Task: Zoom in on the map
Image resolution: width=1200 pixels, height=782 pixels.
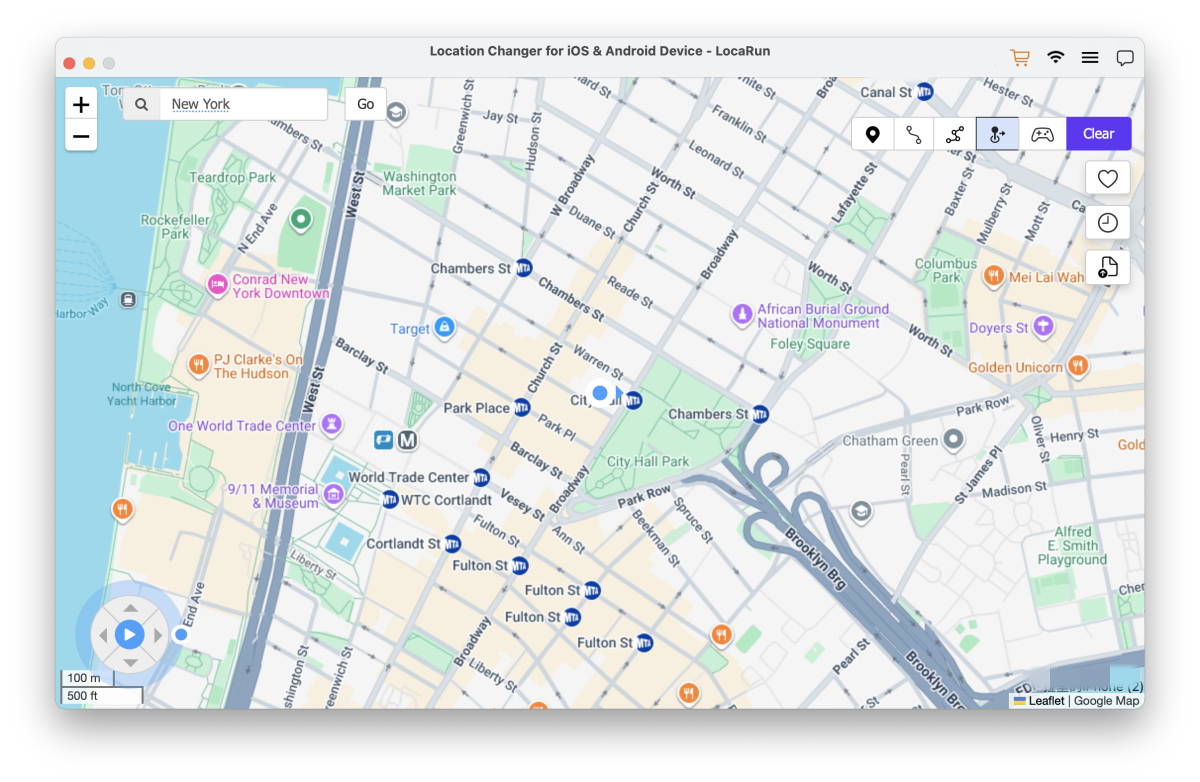Action: pyautogui.click(x=81, y=105)
